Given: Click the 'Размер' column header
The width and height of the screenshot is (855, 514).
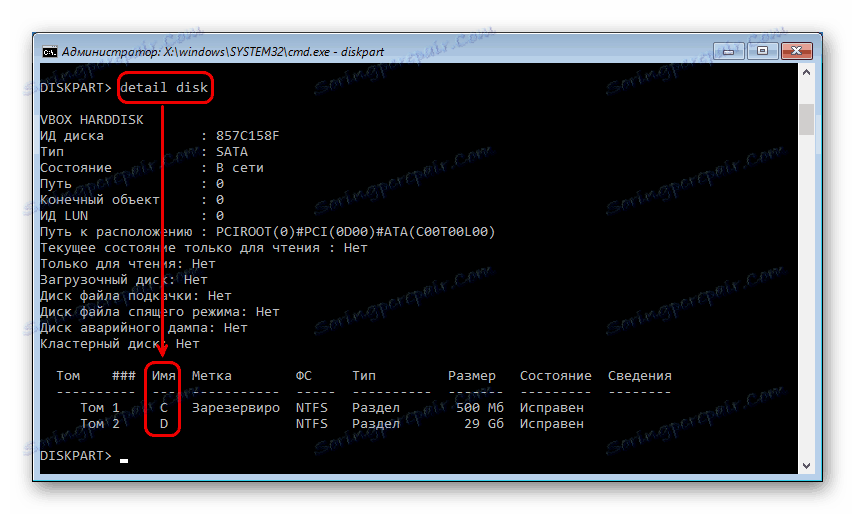Looking at the screenshot, I should pos(472,376).
